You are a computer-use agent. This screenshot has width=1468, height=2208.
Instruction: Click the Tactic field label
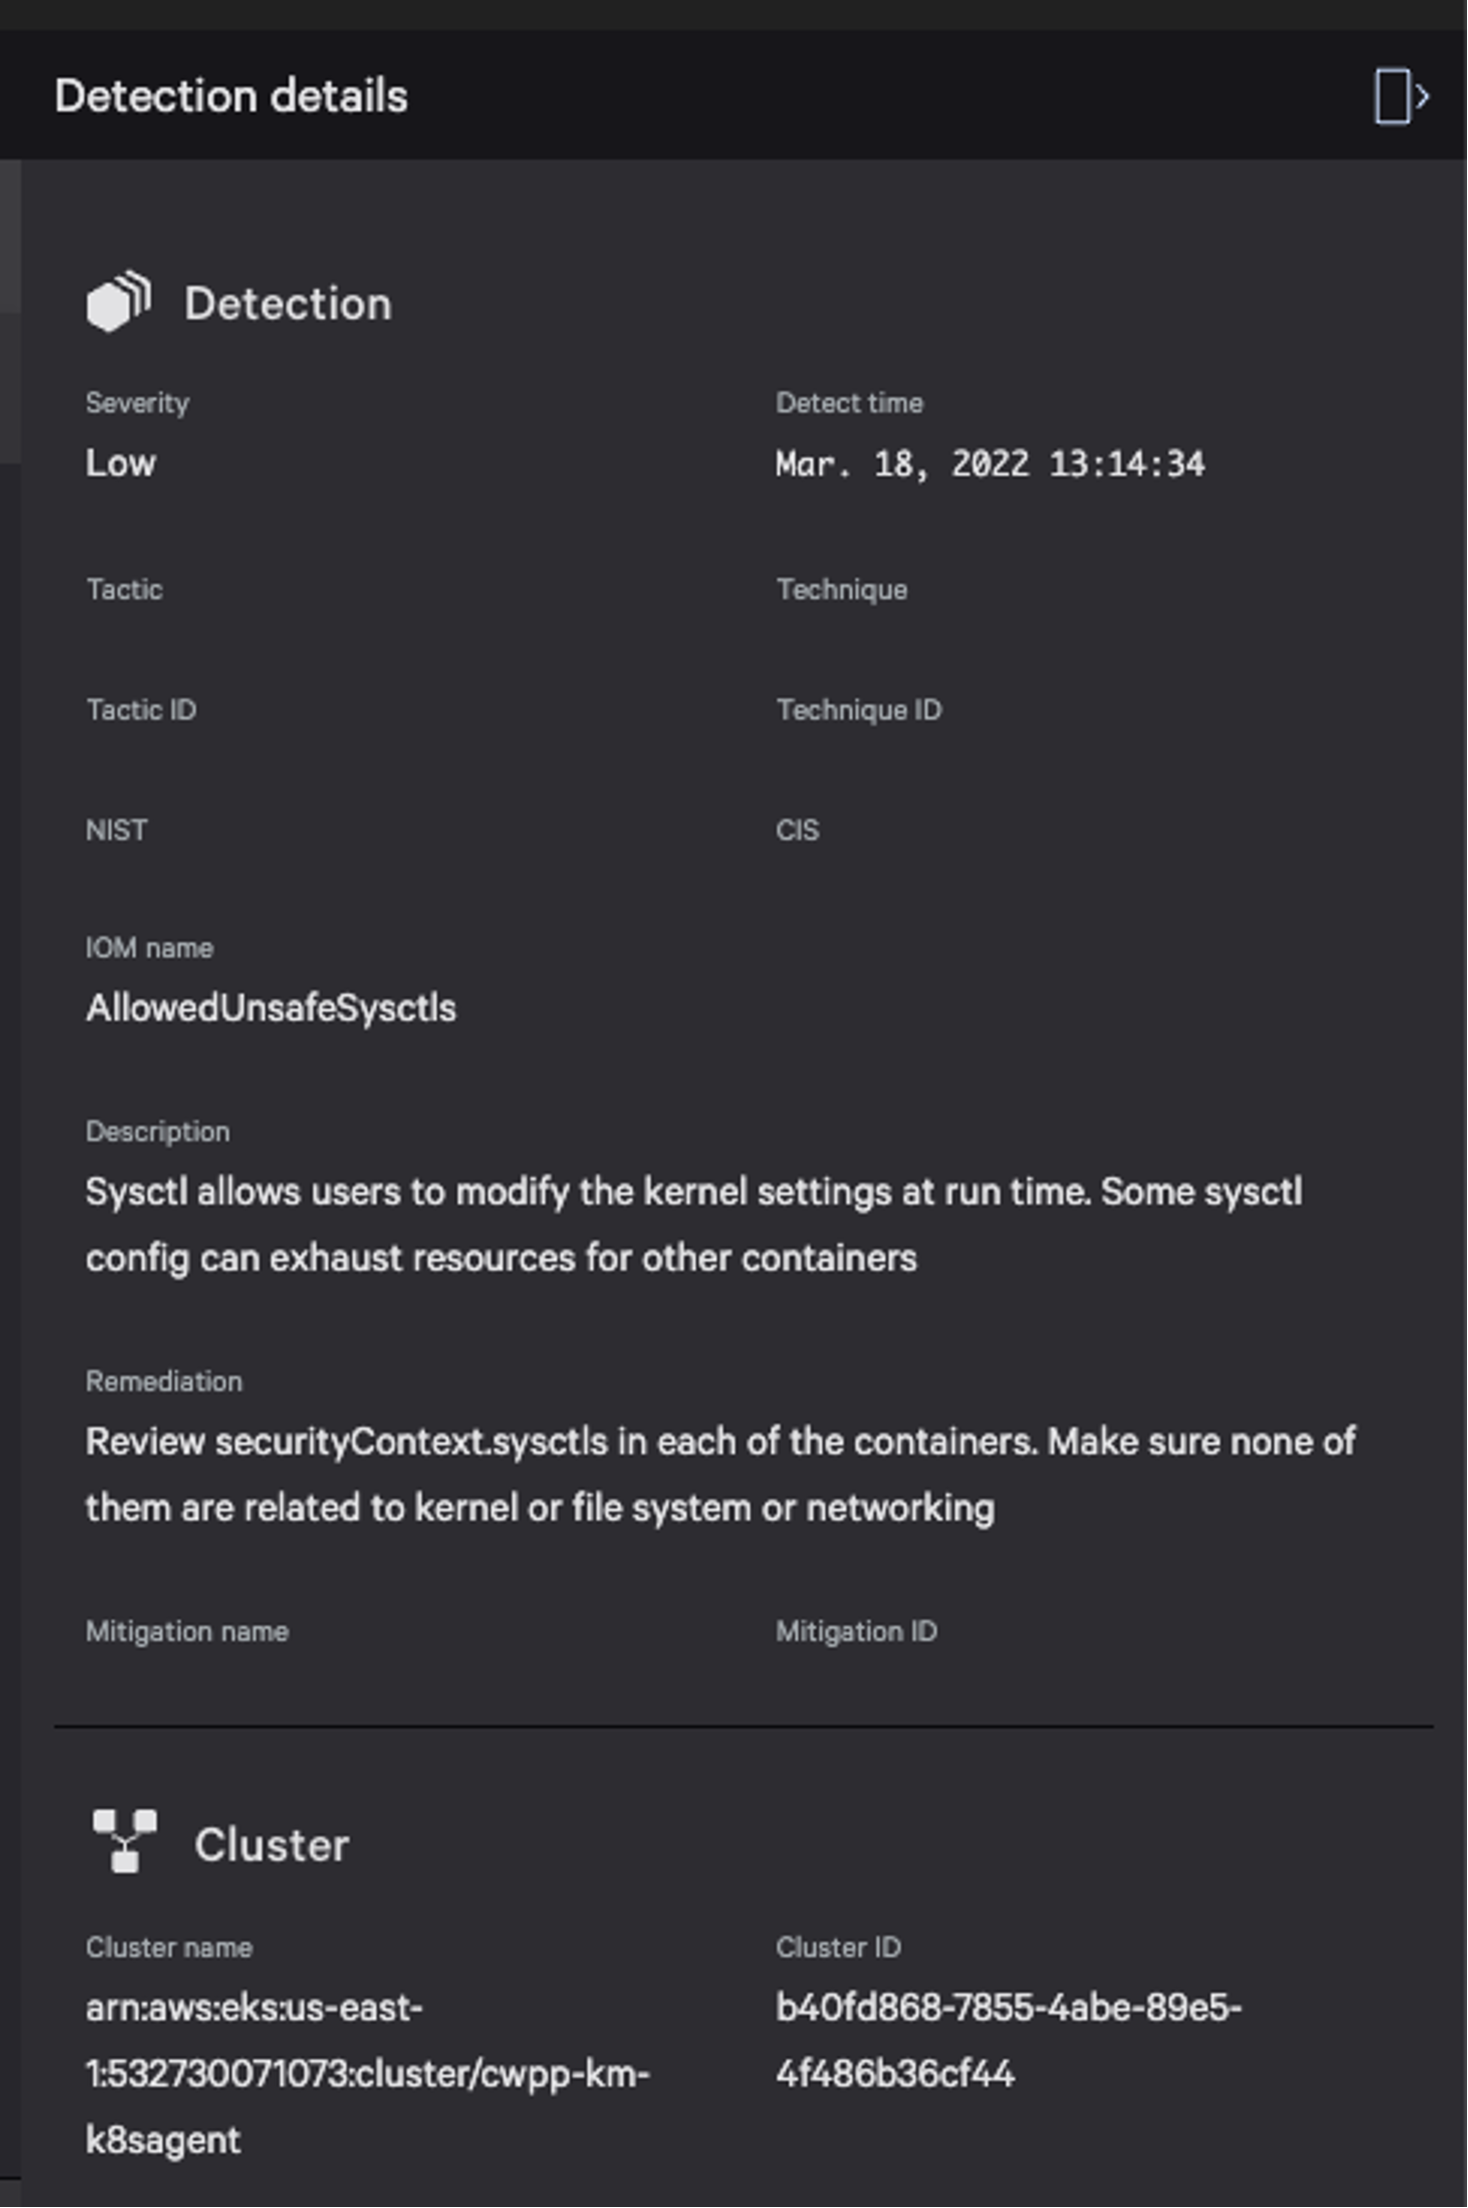pyautogui.click(x=124, y=590)
